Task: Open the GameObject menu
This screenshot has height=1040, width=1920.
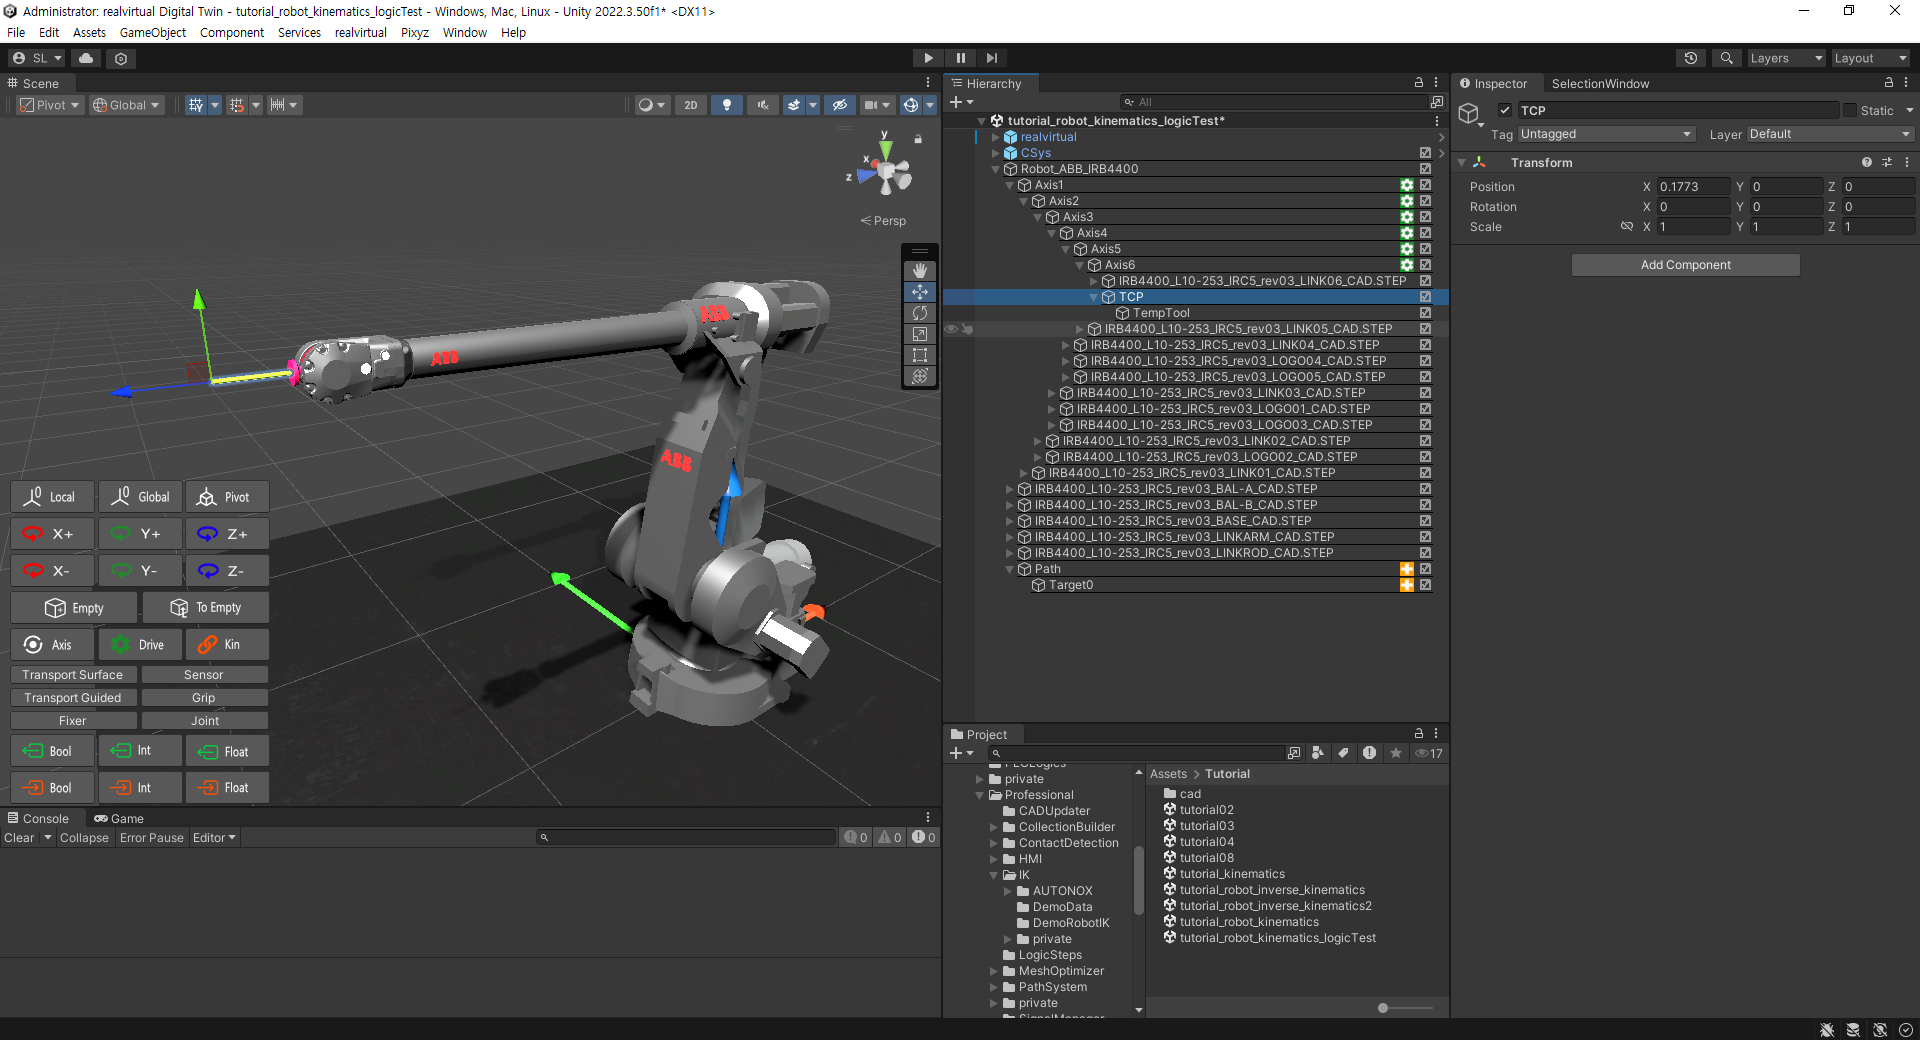Action: tap(153, 32)
